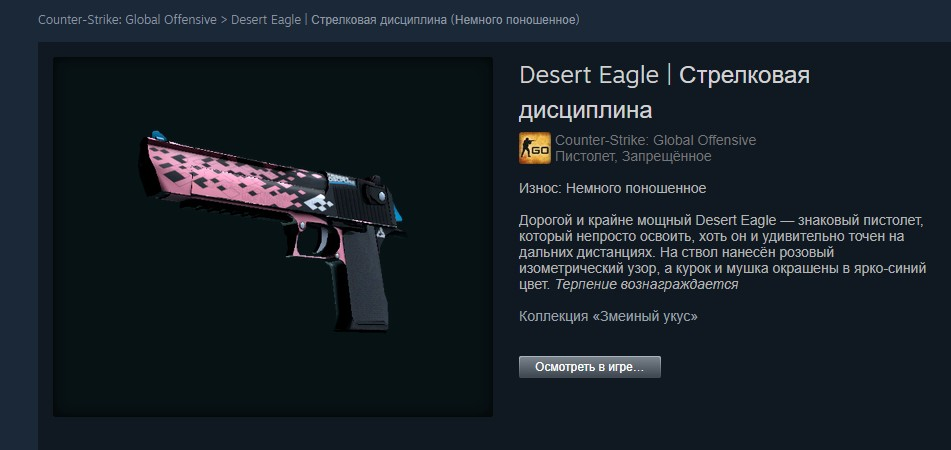
Task: Click the white diamond logo on the slide
Action: point(319,203)
